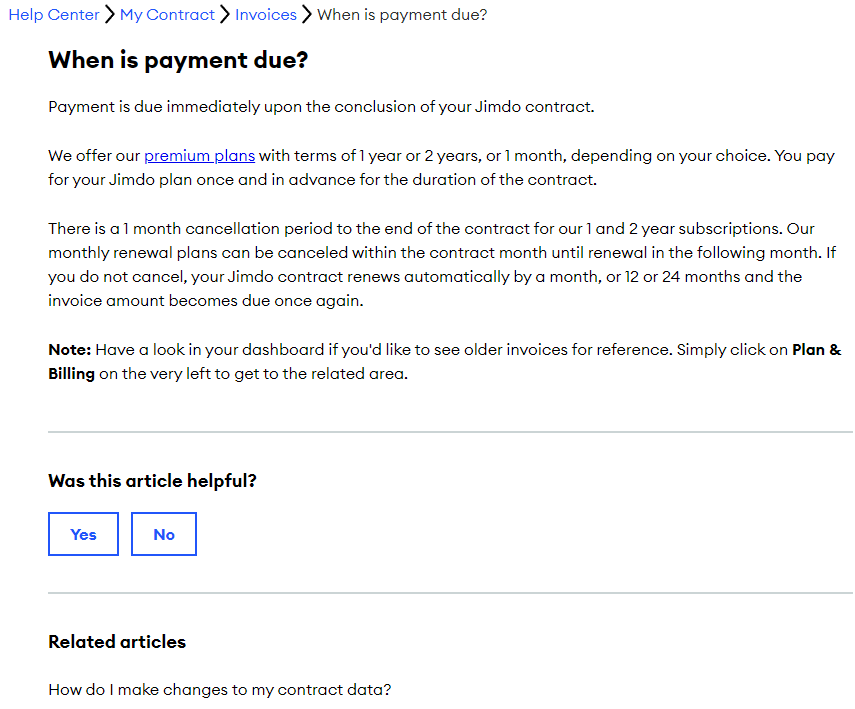
Task: Click the chevron after Help Center
Action: (x=110, y=15)
